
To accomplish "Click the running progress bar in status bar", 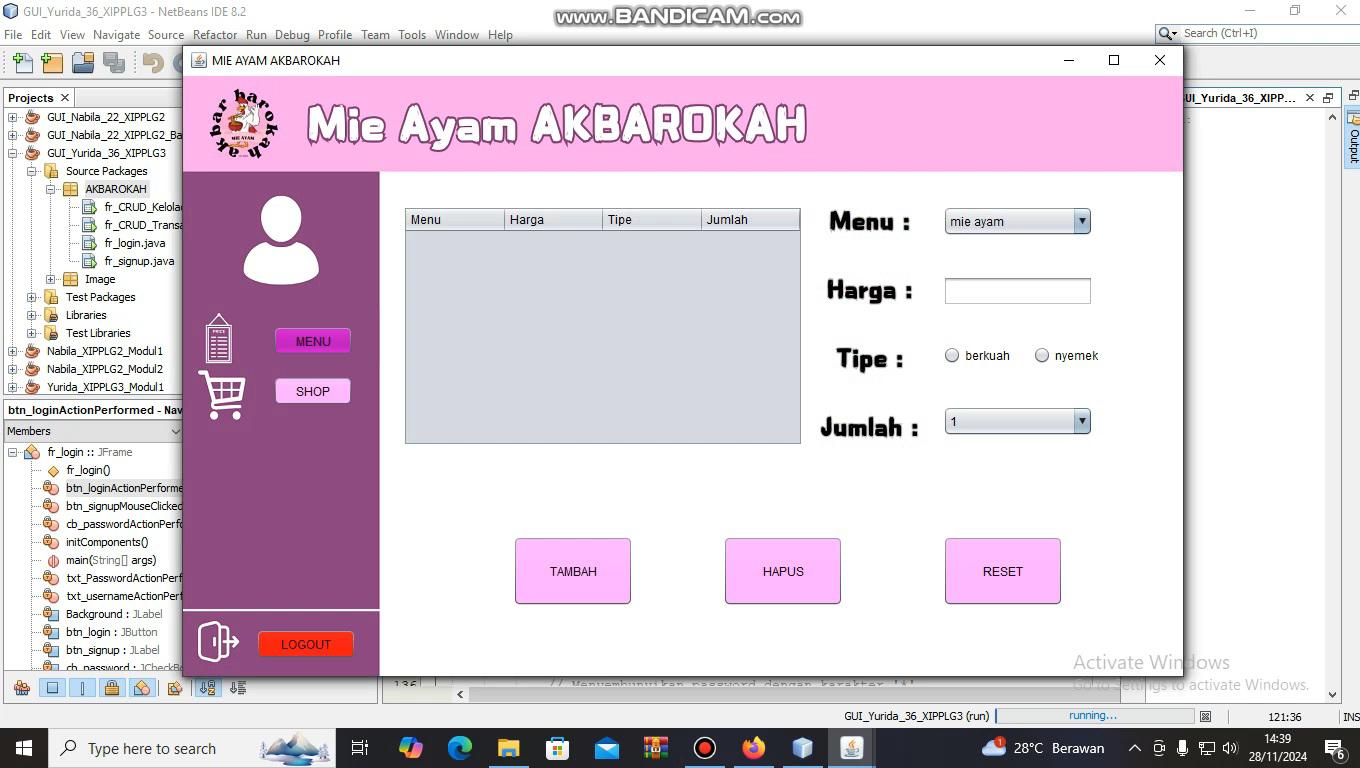I will point(1094,716).
